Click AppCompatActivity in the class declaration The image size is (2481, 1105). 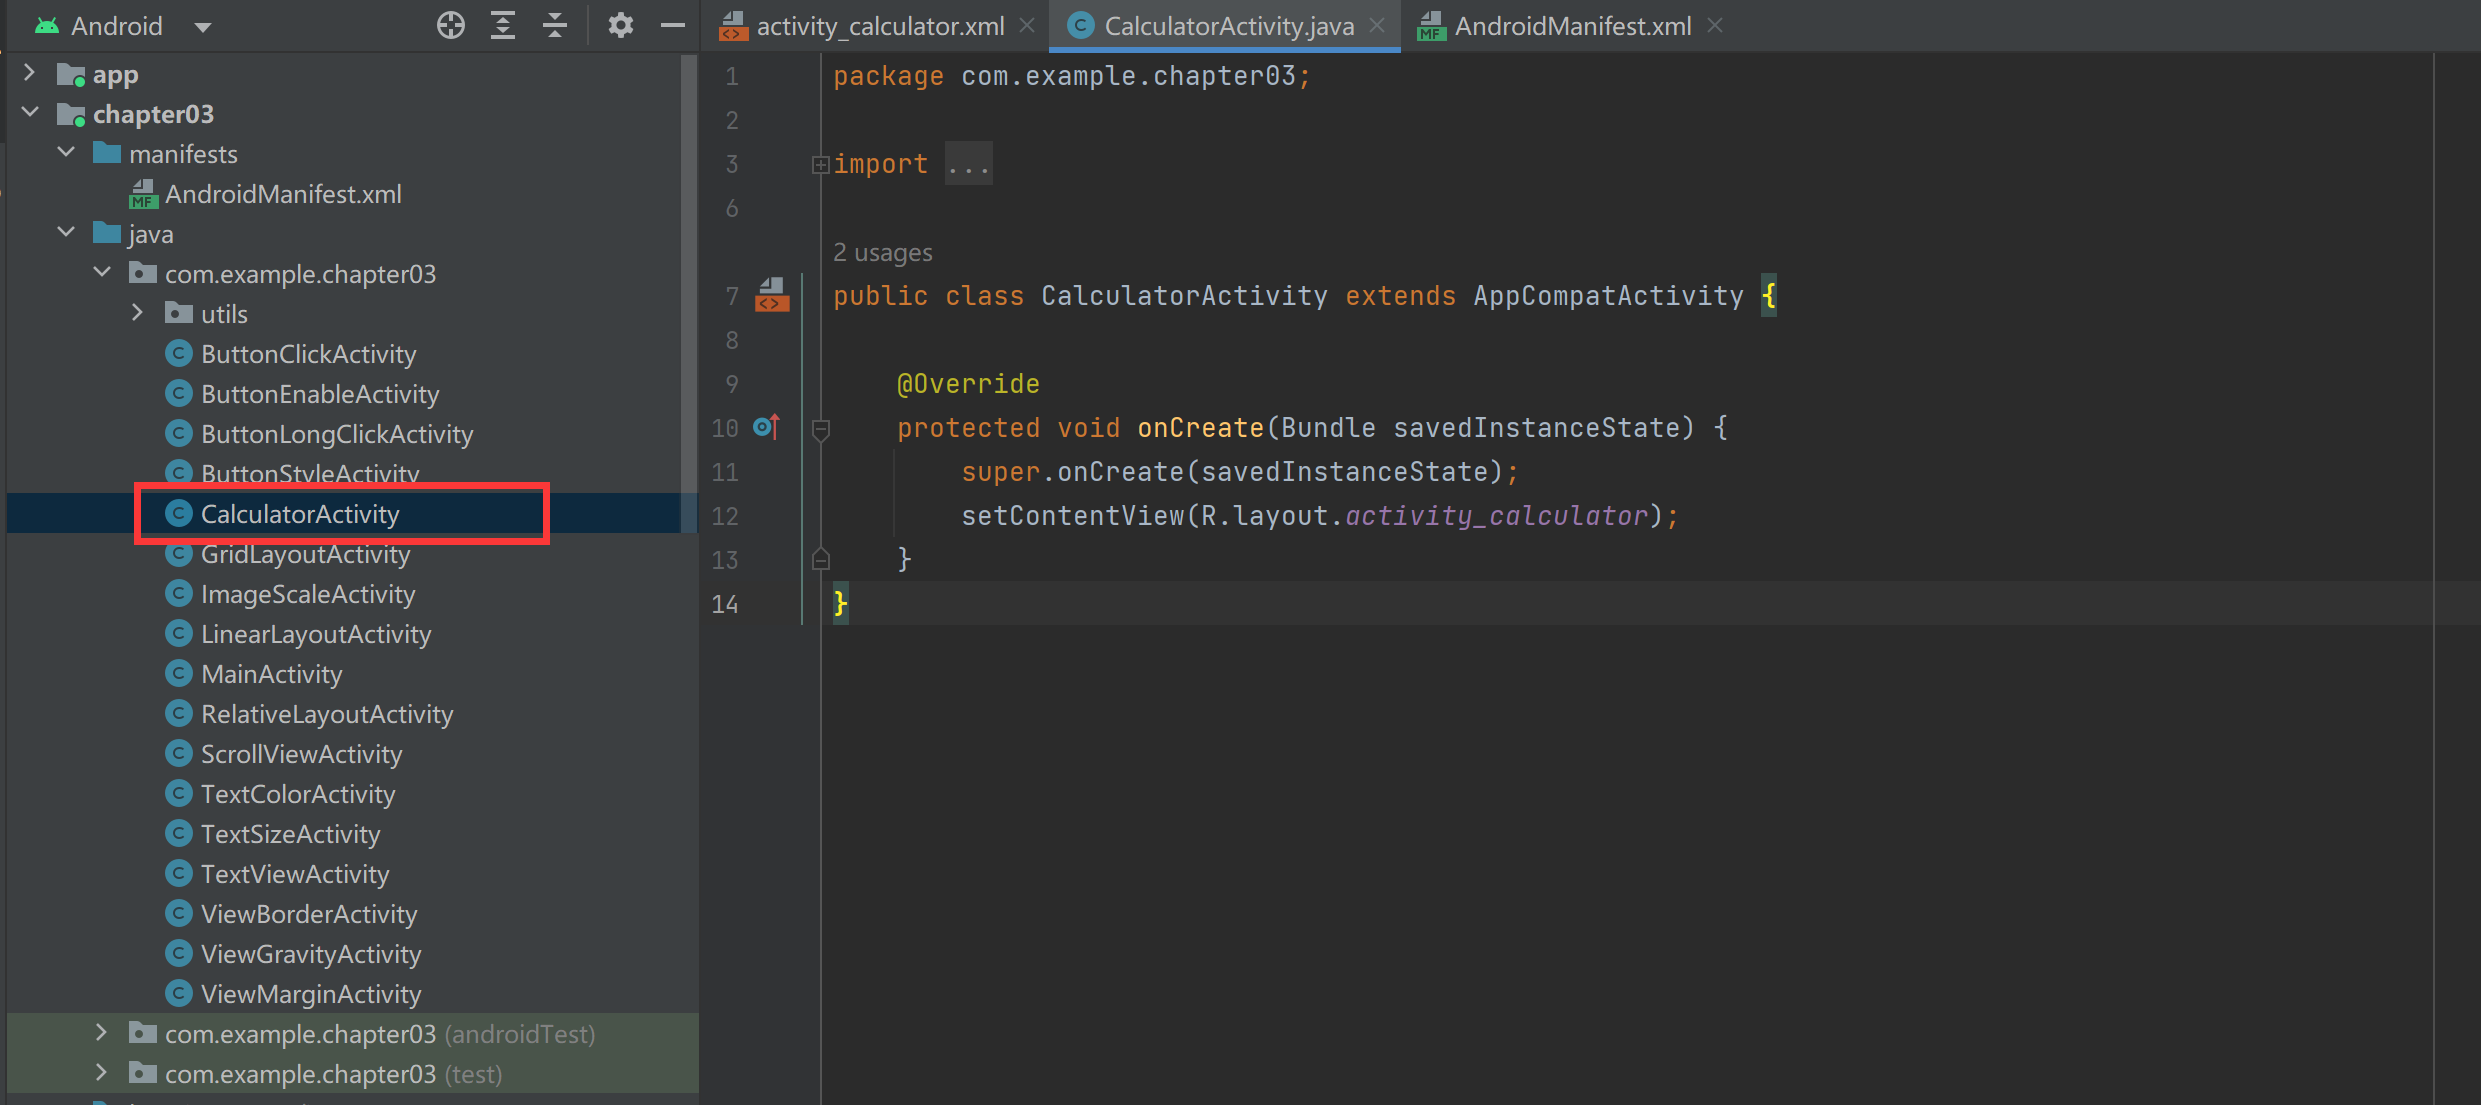pos(1608,296)
